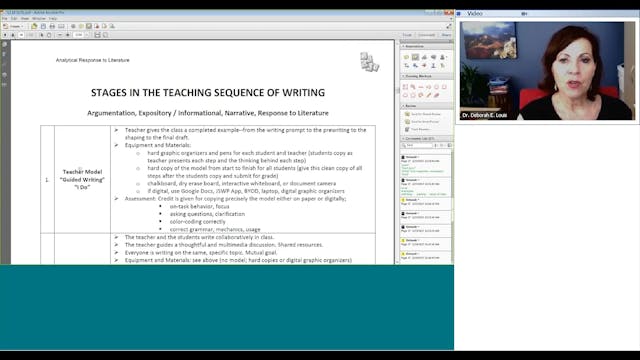Open the Help menu
The height and width of the screenshot is (360, 640).
[53, 18]
